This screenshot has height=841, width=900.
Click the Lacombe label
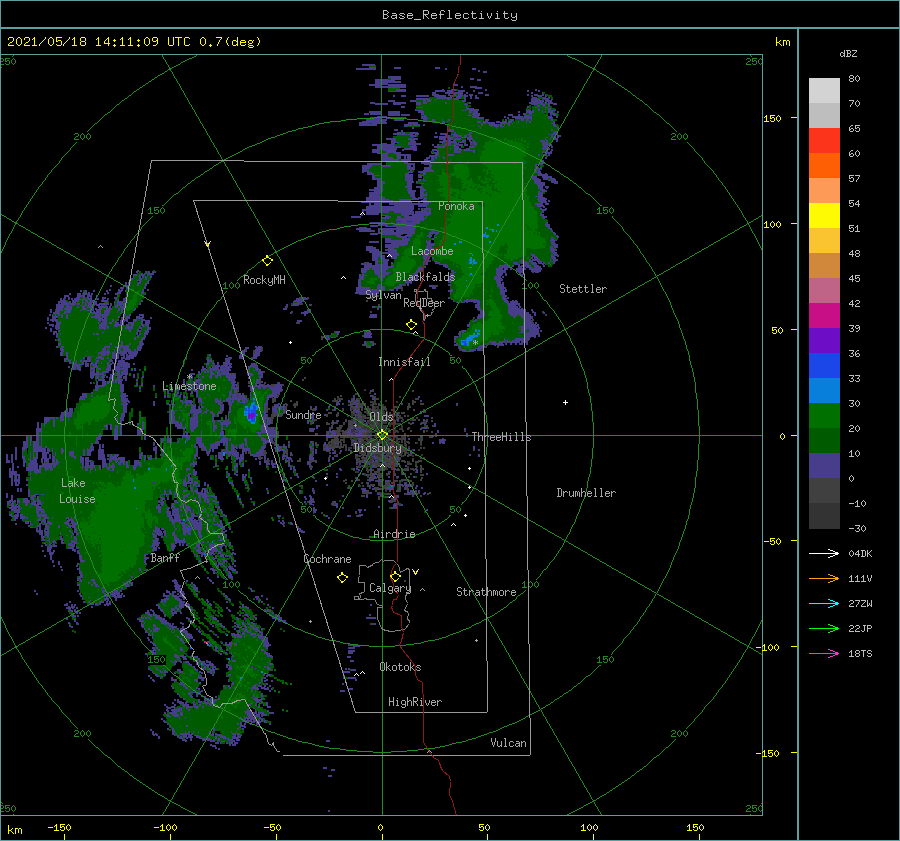coord(432,251)
